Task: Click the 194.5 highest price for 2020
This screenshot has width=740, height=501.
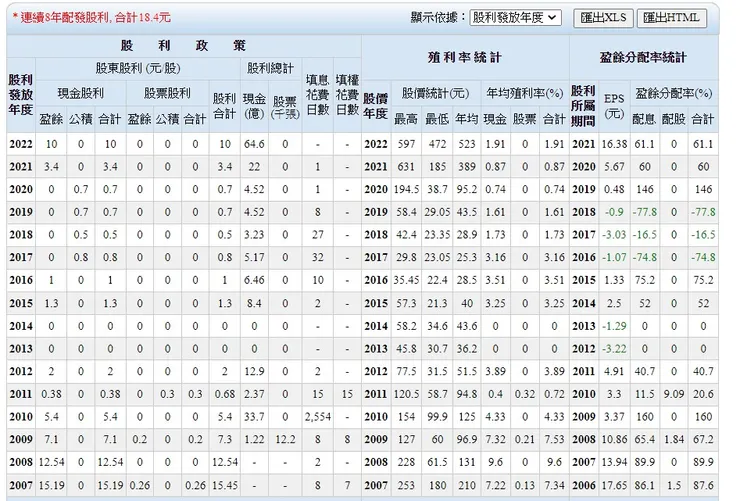Action: click(406, 189)
